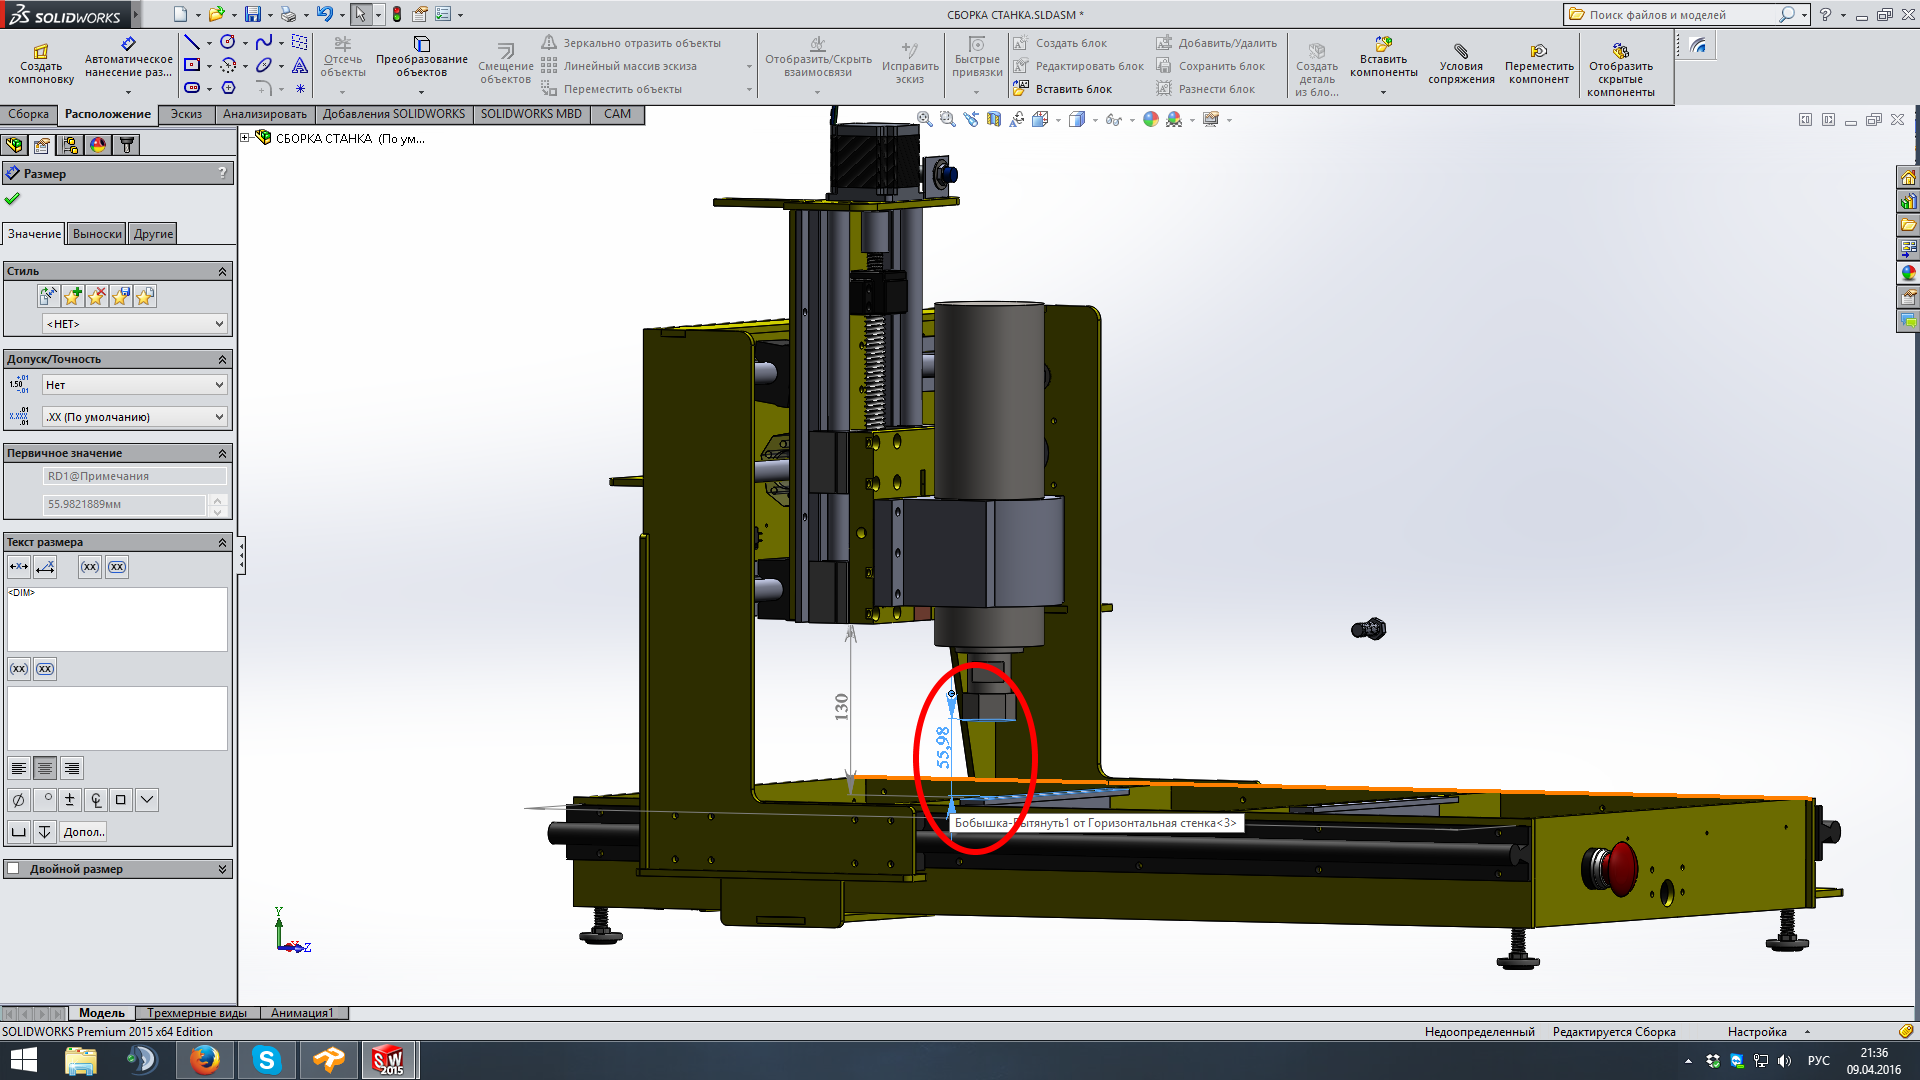Screen dimensions: 1920x1080
Task: Click the dimension text box containing <DIM>
Action: [x=117, y=619]
